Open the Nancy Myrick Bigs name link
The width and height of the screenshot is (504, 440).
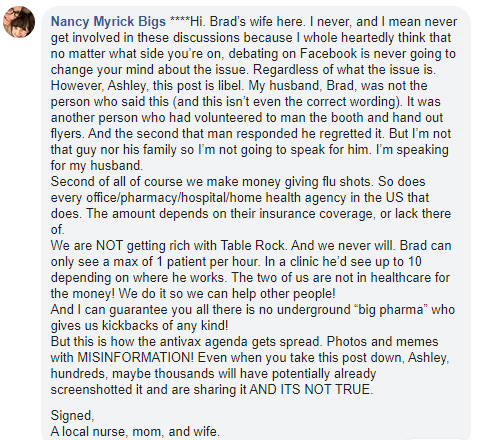pyautogui.click(x=108, y=22)
